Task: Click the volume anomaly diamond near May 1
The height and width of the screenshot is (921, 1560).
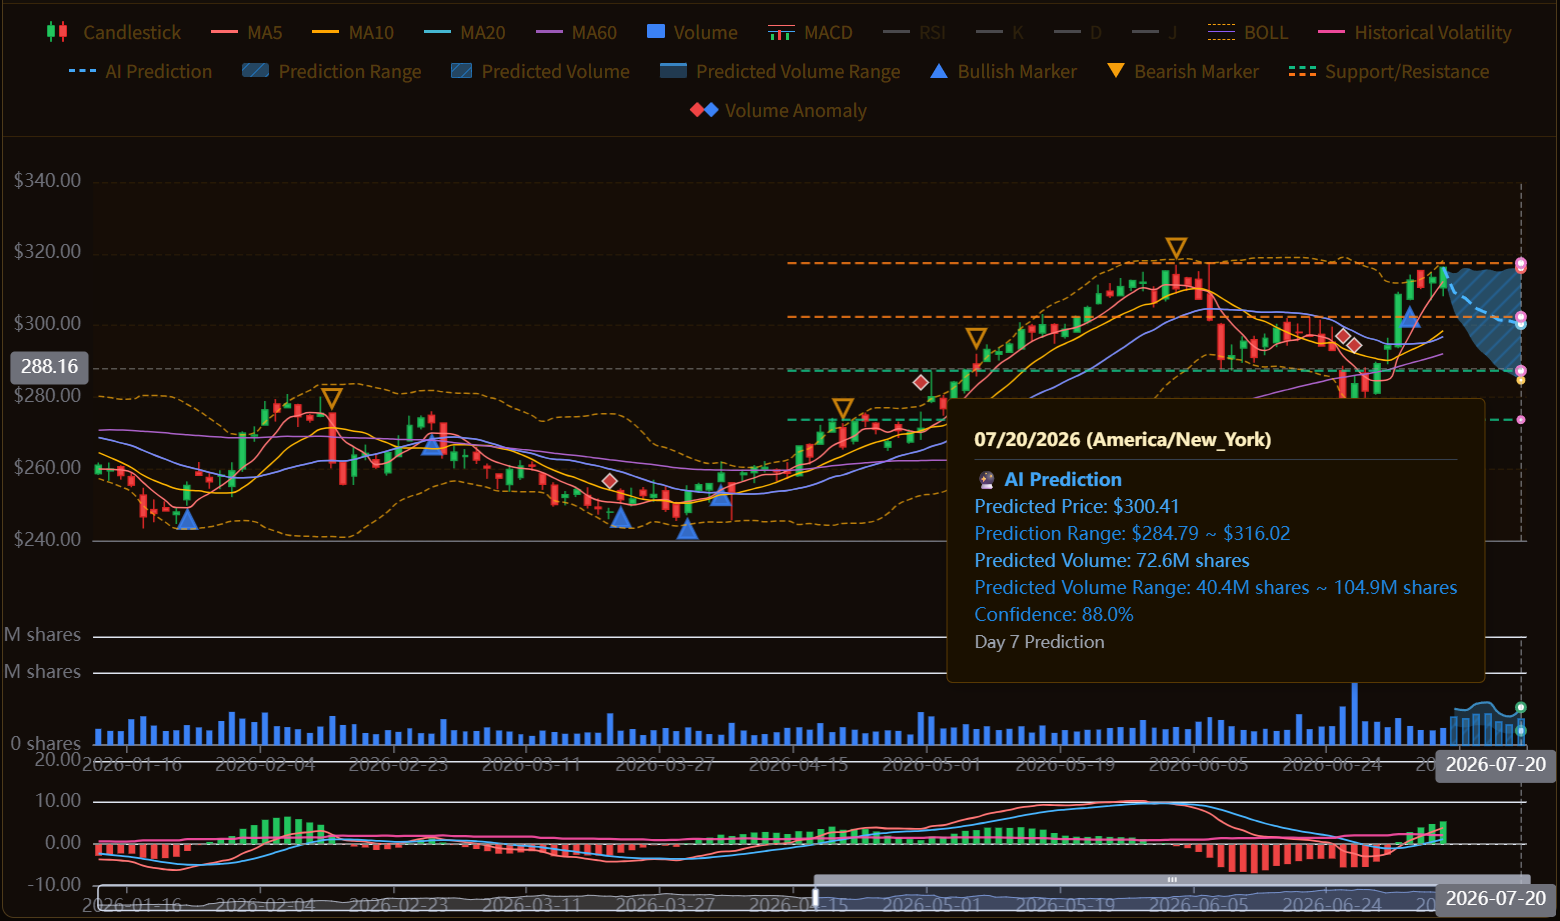Action: click(x=921, y=382)
